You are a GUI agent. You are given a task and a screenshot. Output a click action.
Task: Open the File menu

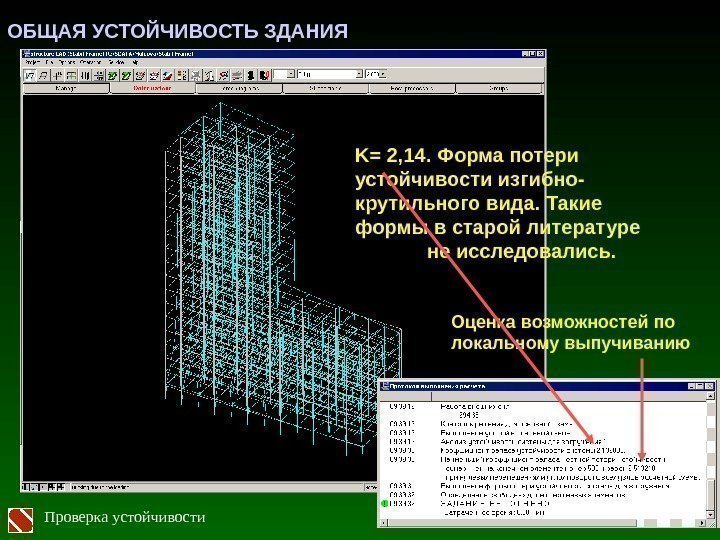[x=50, y=62]
